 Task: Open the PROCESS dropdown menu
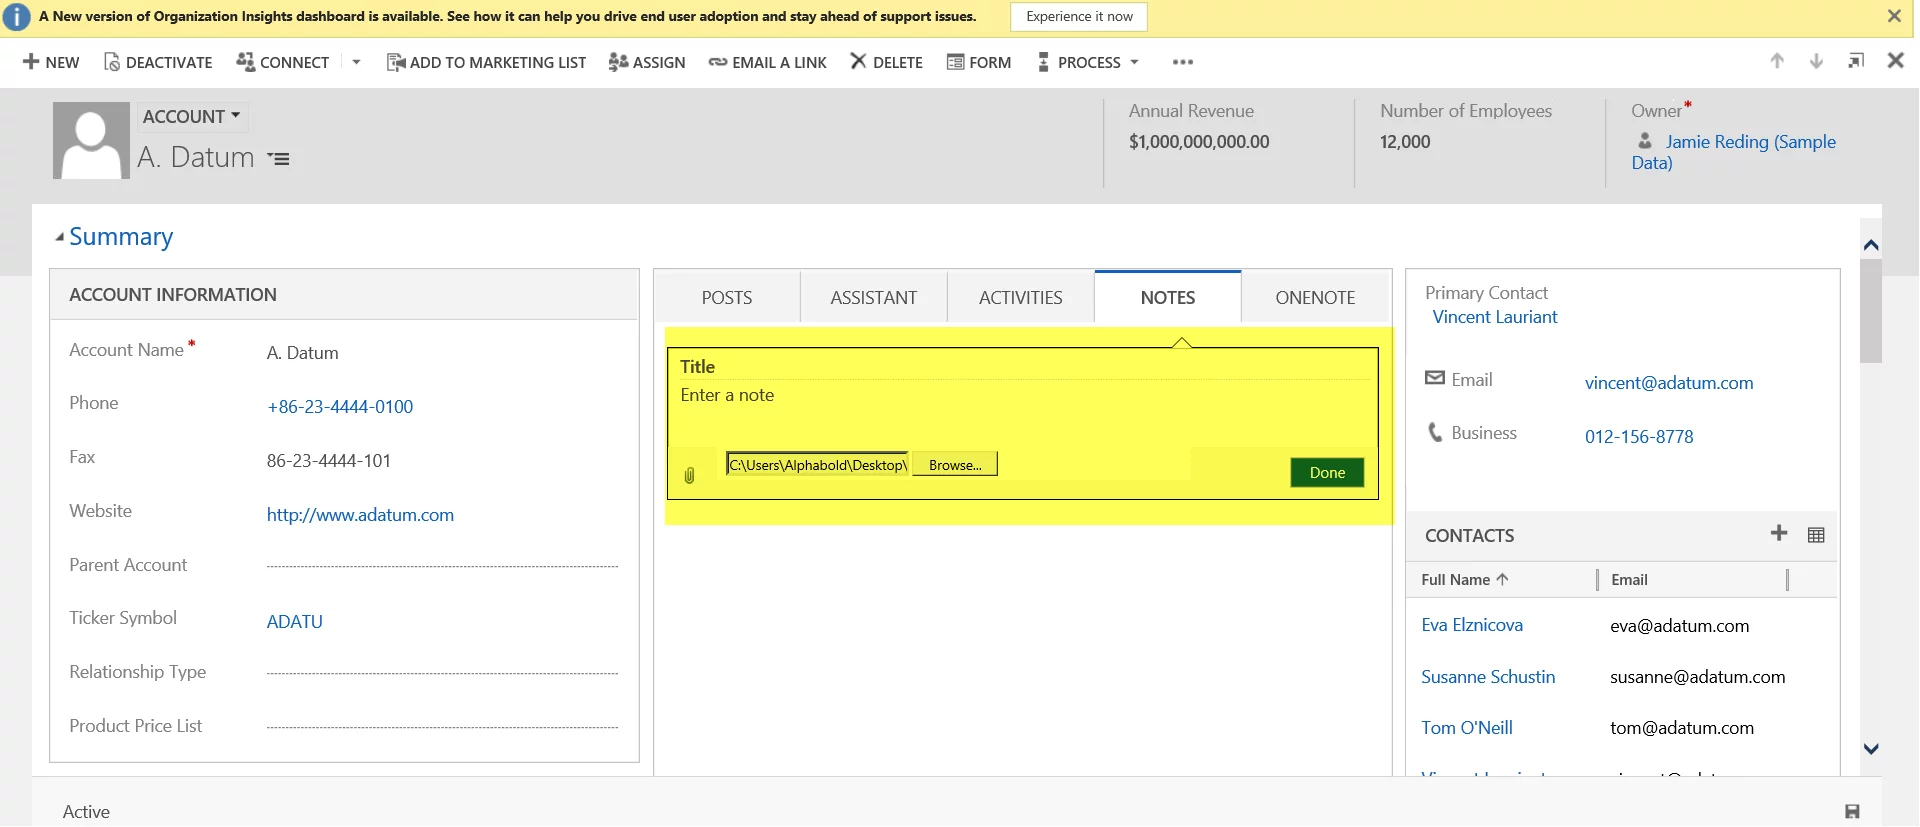1088,62
